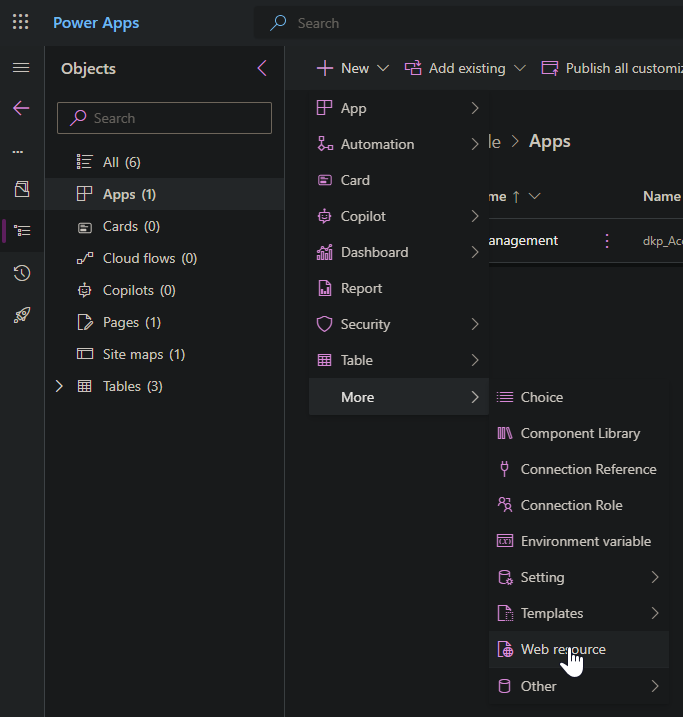This screenshot has height=717, width=683.
Task: Click the More menu item
Action: pos(399,396)
